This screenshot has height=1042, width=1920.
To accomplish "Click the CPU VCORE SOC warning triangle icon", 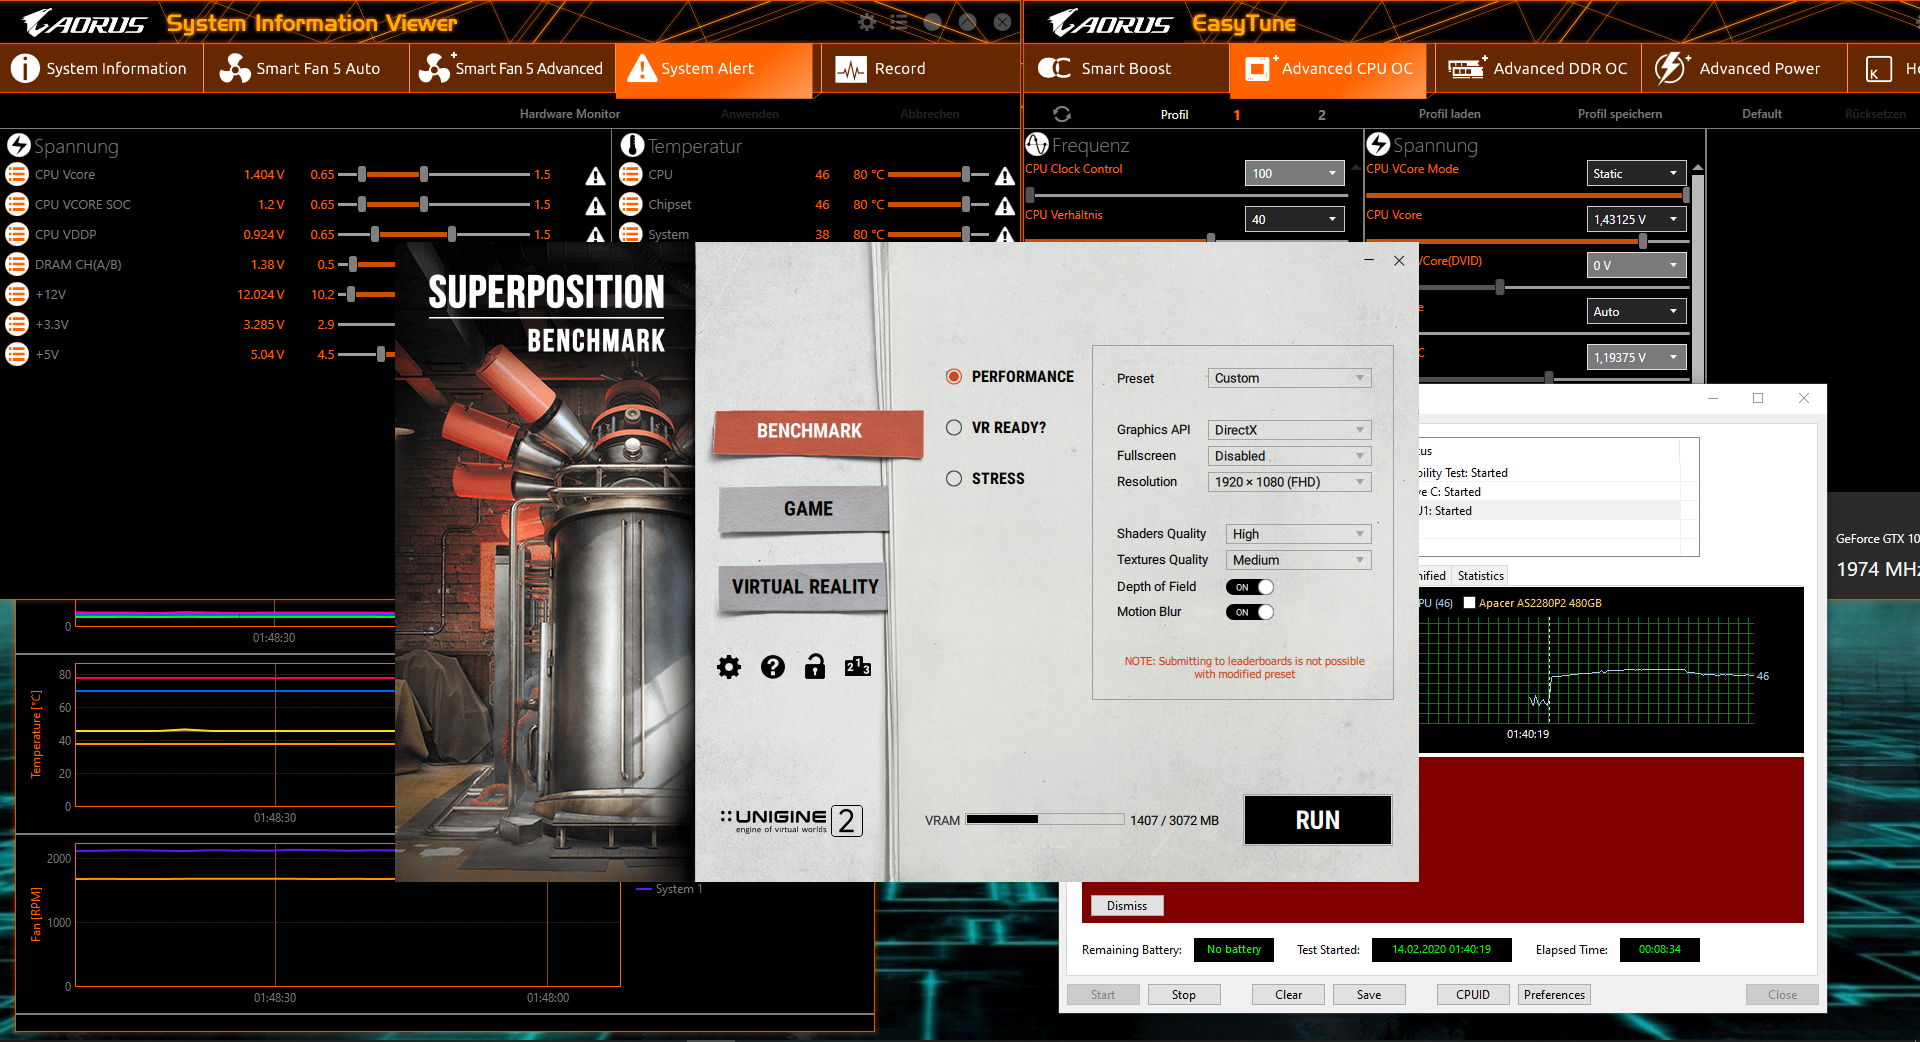I will coord(595,206).
